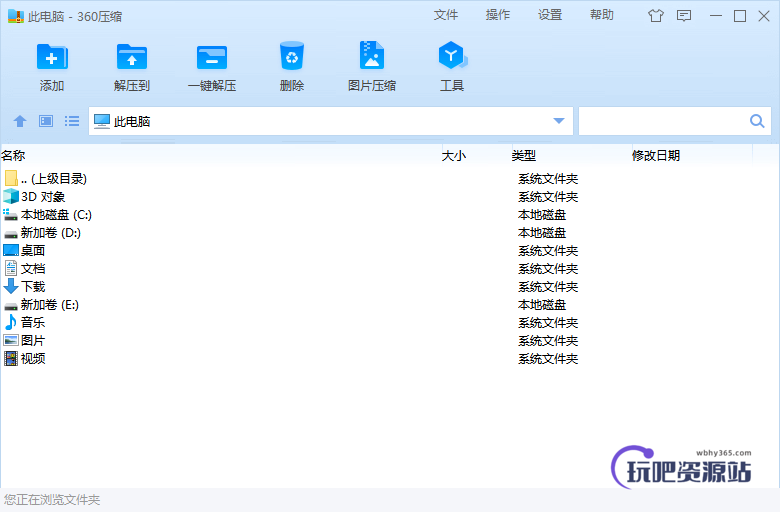Click the 上级目录 parent folder icon

pos(10,178)
